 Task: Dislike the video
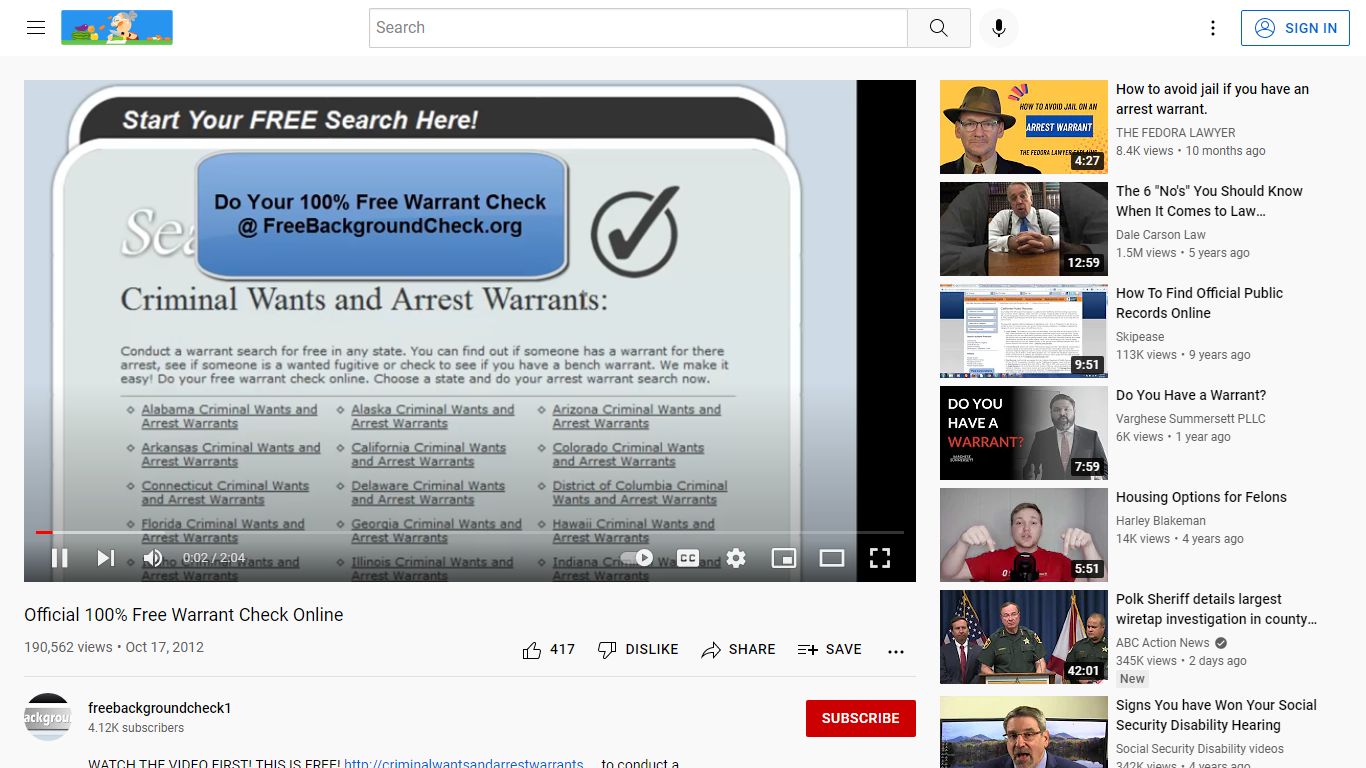pyautogui.click(x=638, y=650)
